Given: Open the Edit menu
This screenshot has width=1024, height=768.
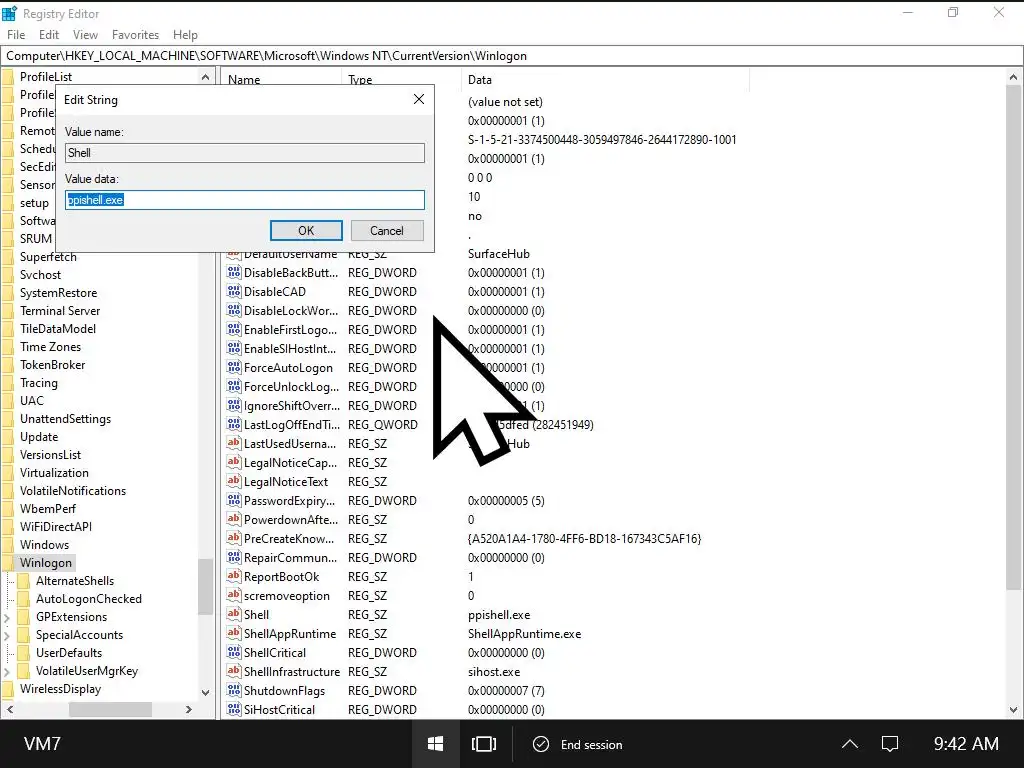Looking at the screenshot, I should (49, 35).
